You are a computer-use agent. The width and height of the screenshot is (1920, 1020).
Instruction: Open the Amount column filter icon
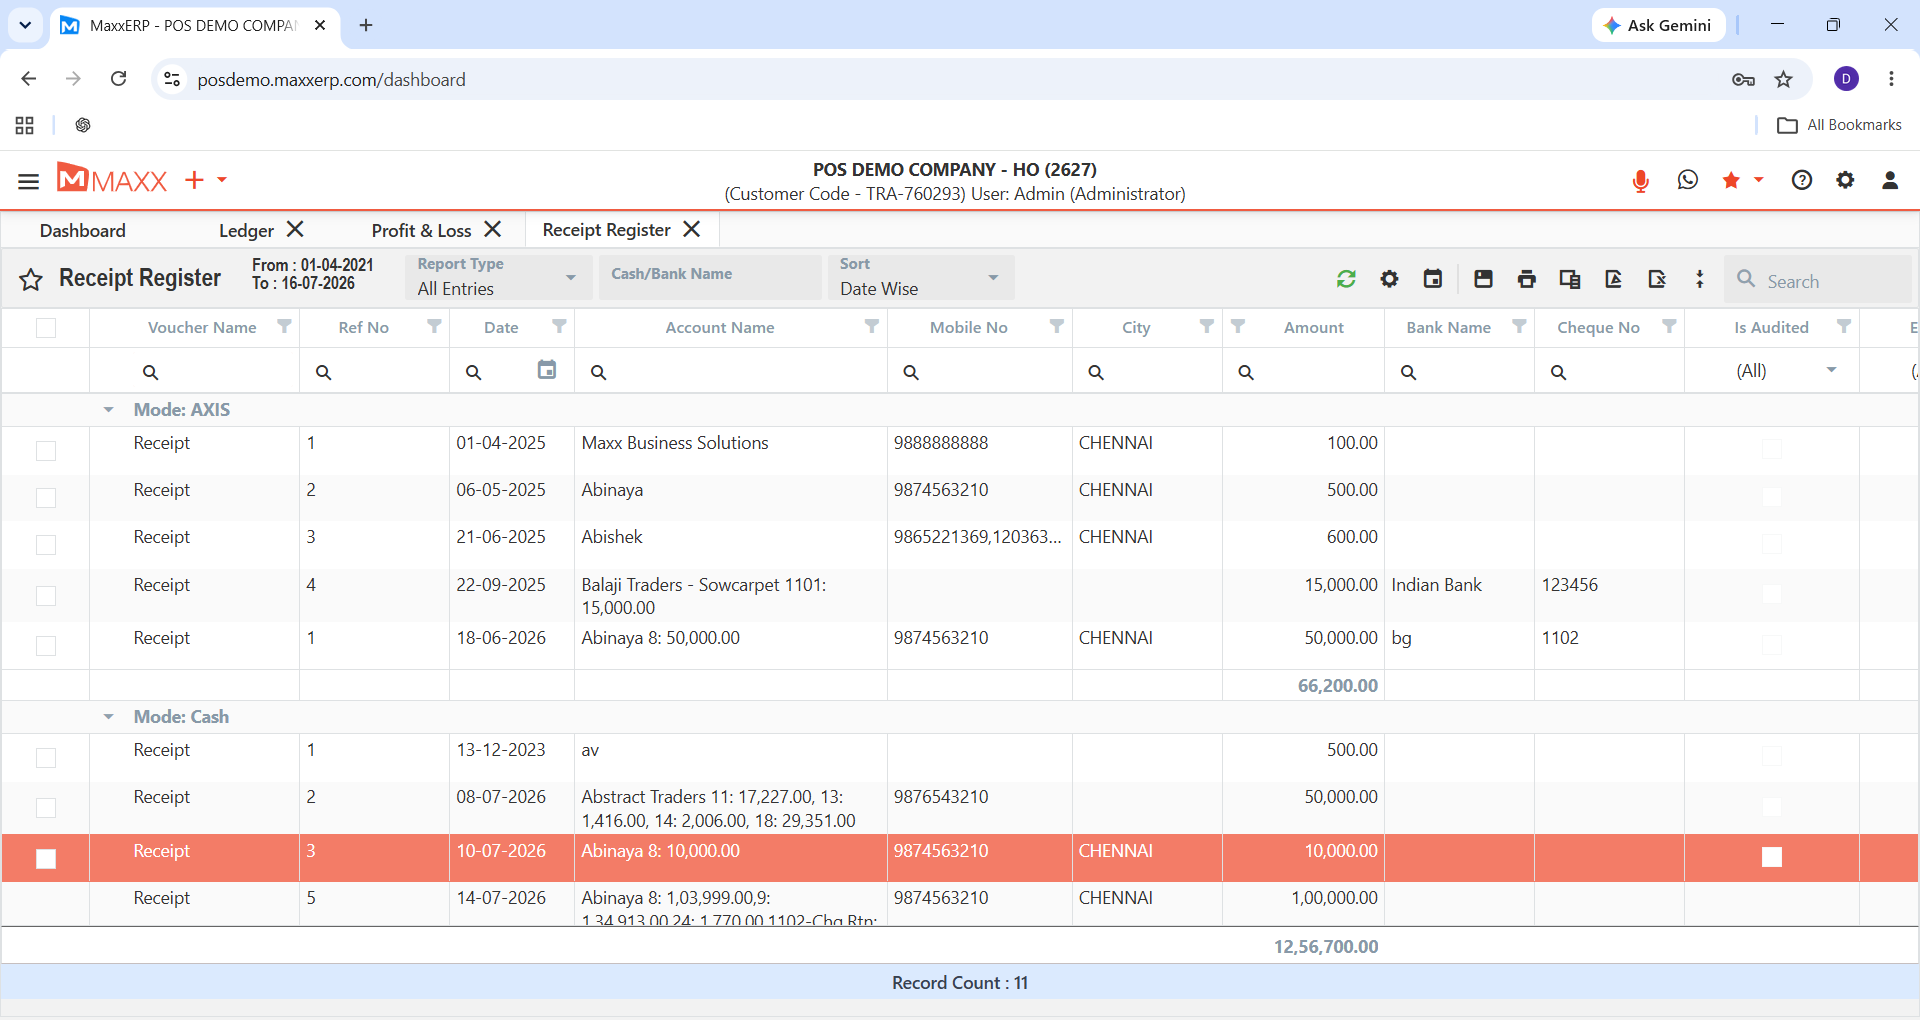pyautogui.click(x=1238, y=327)
